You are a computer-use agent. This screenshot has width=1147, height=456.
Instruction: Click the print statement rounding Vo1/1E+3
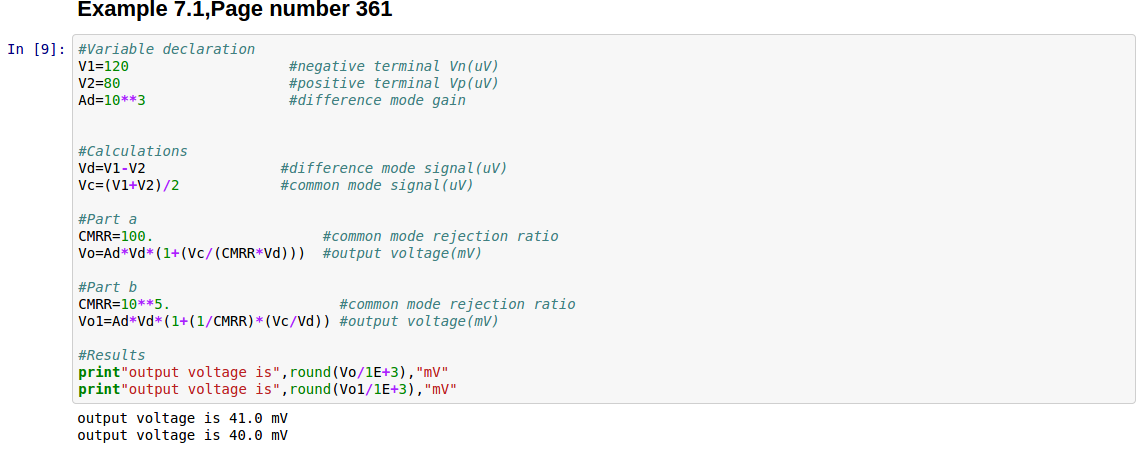pyautogui.click(x=267, y=389)
